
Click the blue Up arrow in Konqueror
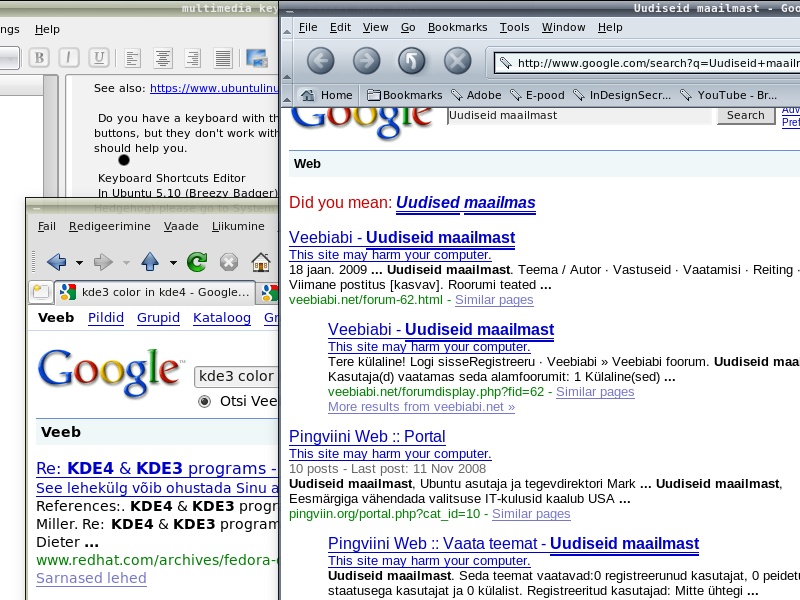(x=150, y=262)
